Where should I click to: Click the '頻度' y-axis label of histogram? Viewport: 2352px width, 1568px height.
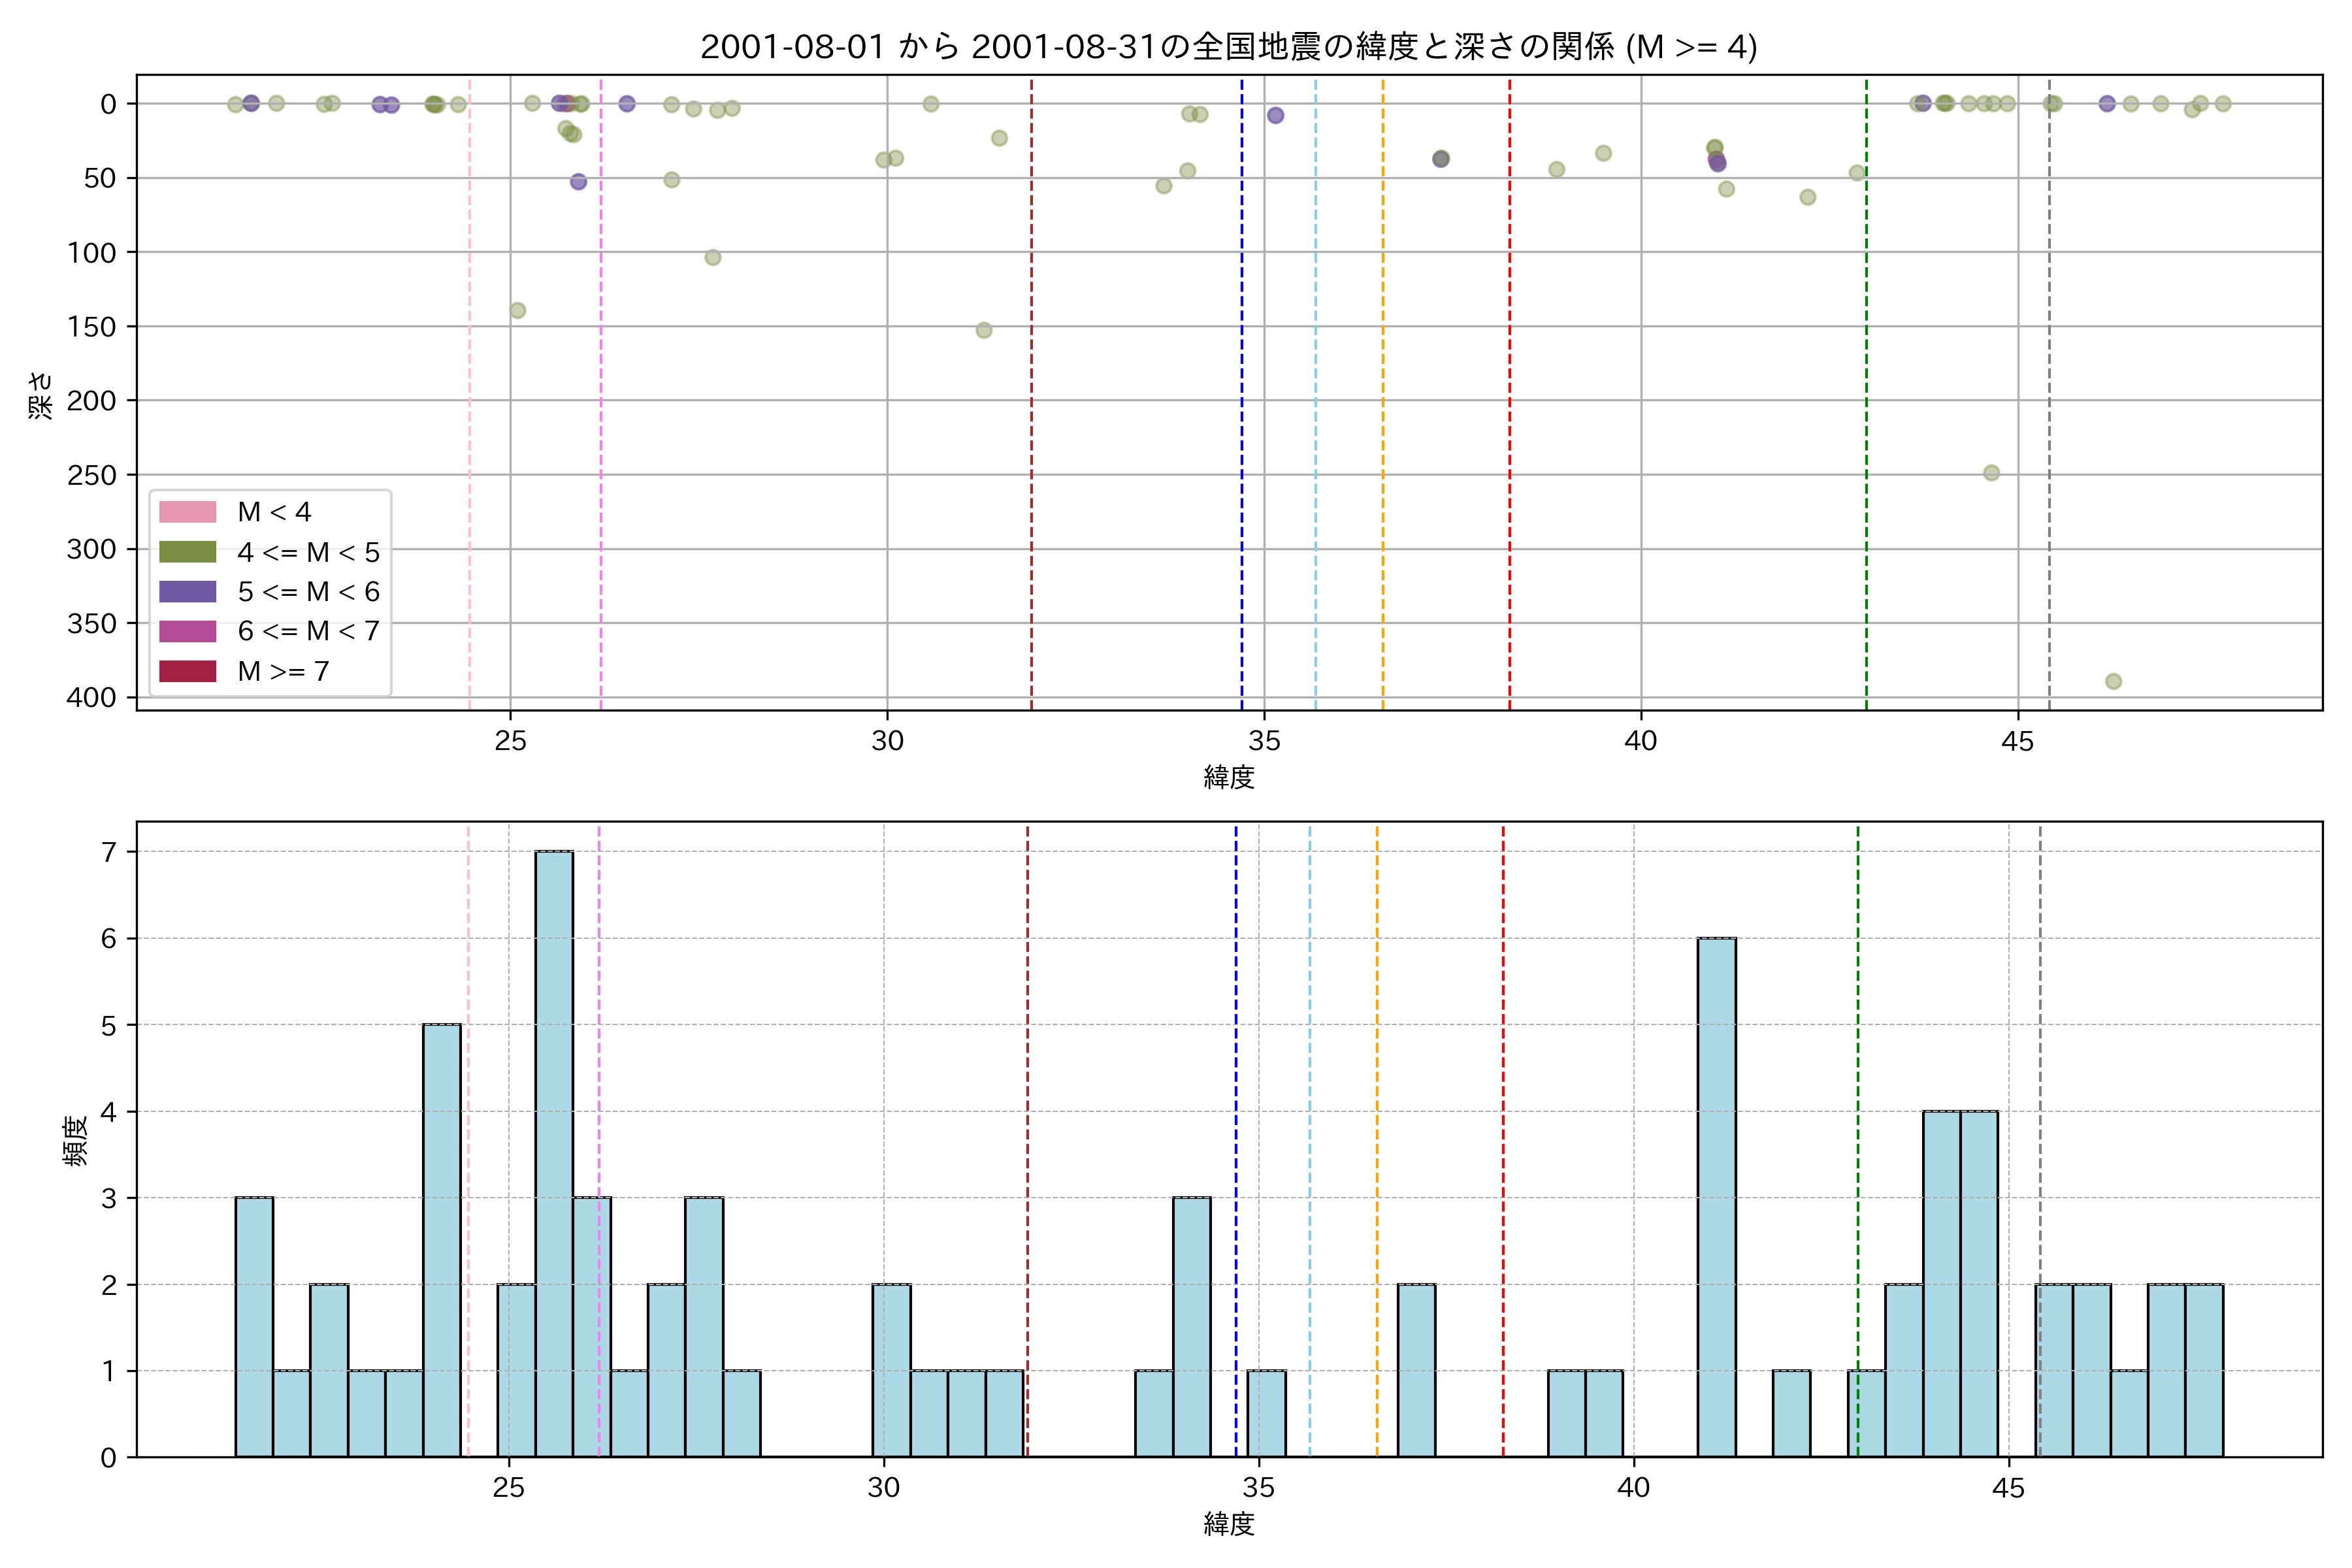(76, 1140)
